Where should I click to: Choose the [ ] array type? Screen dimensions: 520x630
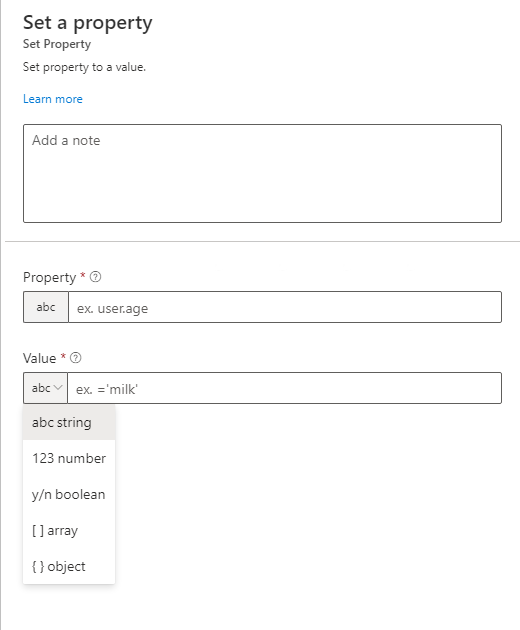(x=69, y=530)
